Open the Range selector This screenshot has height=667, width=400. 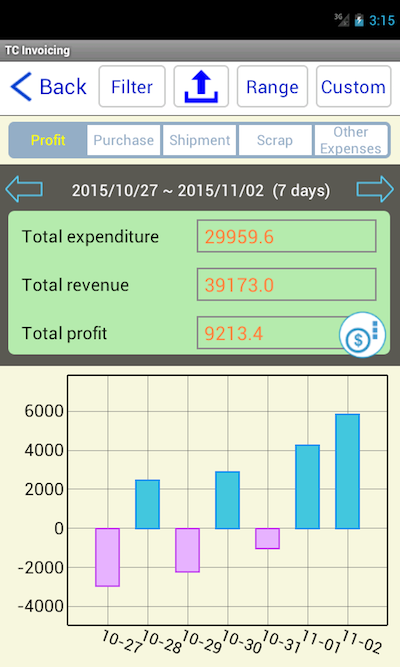(272, 86)
